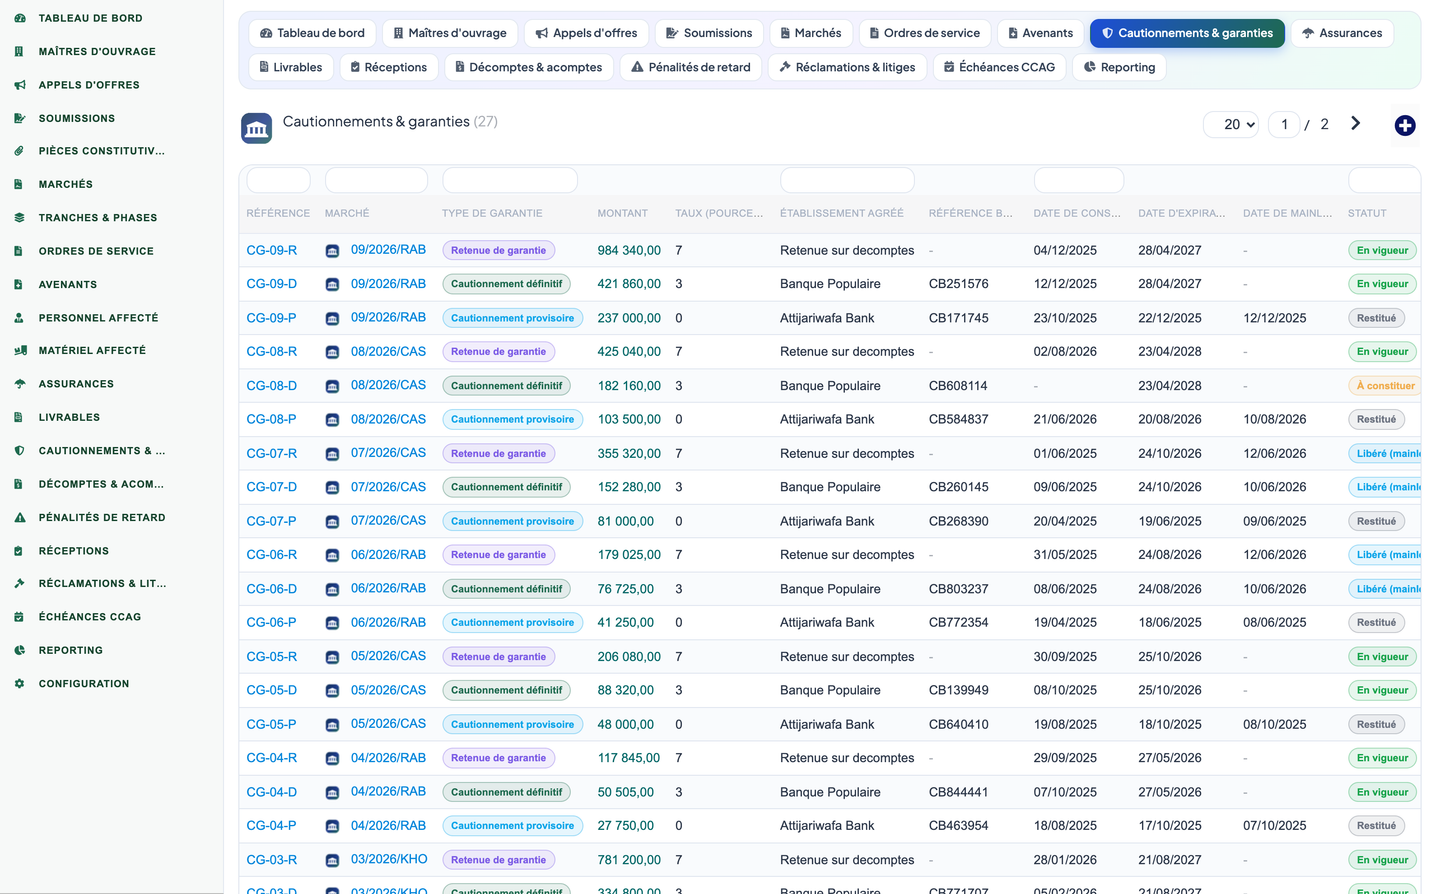The image size is (1445, 894).
Task: Switch to the Assurances tab
Action: coord(1342,33)
